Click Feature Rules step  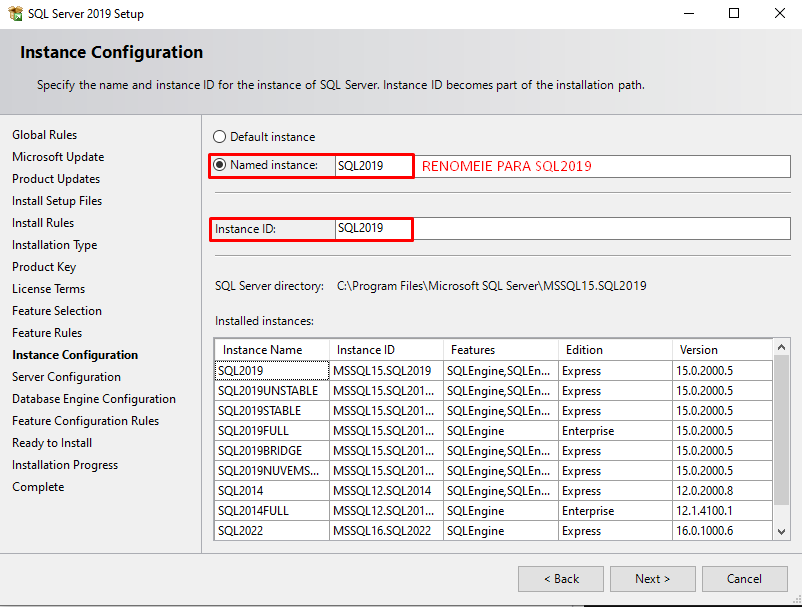pyautogui.click(x=47, y=332)
